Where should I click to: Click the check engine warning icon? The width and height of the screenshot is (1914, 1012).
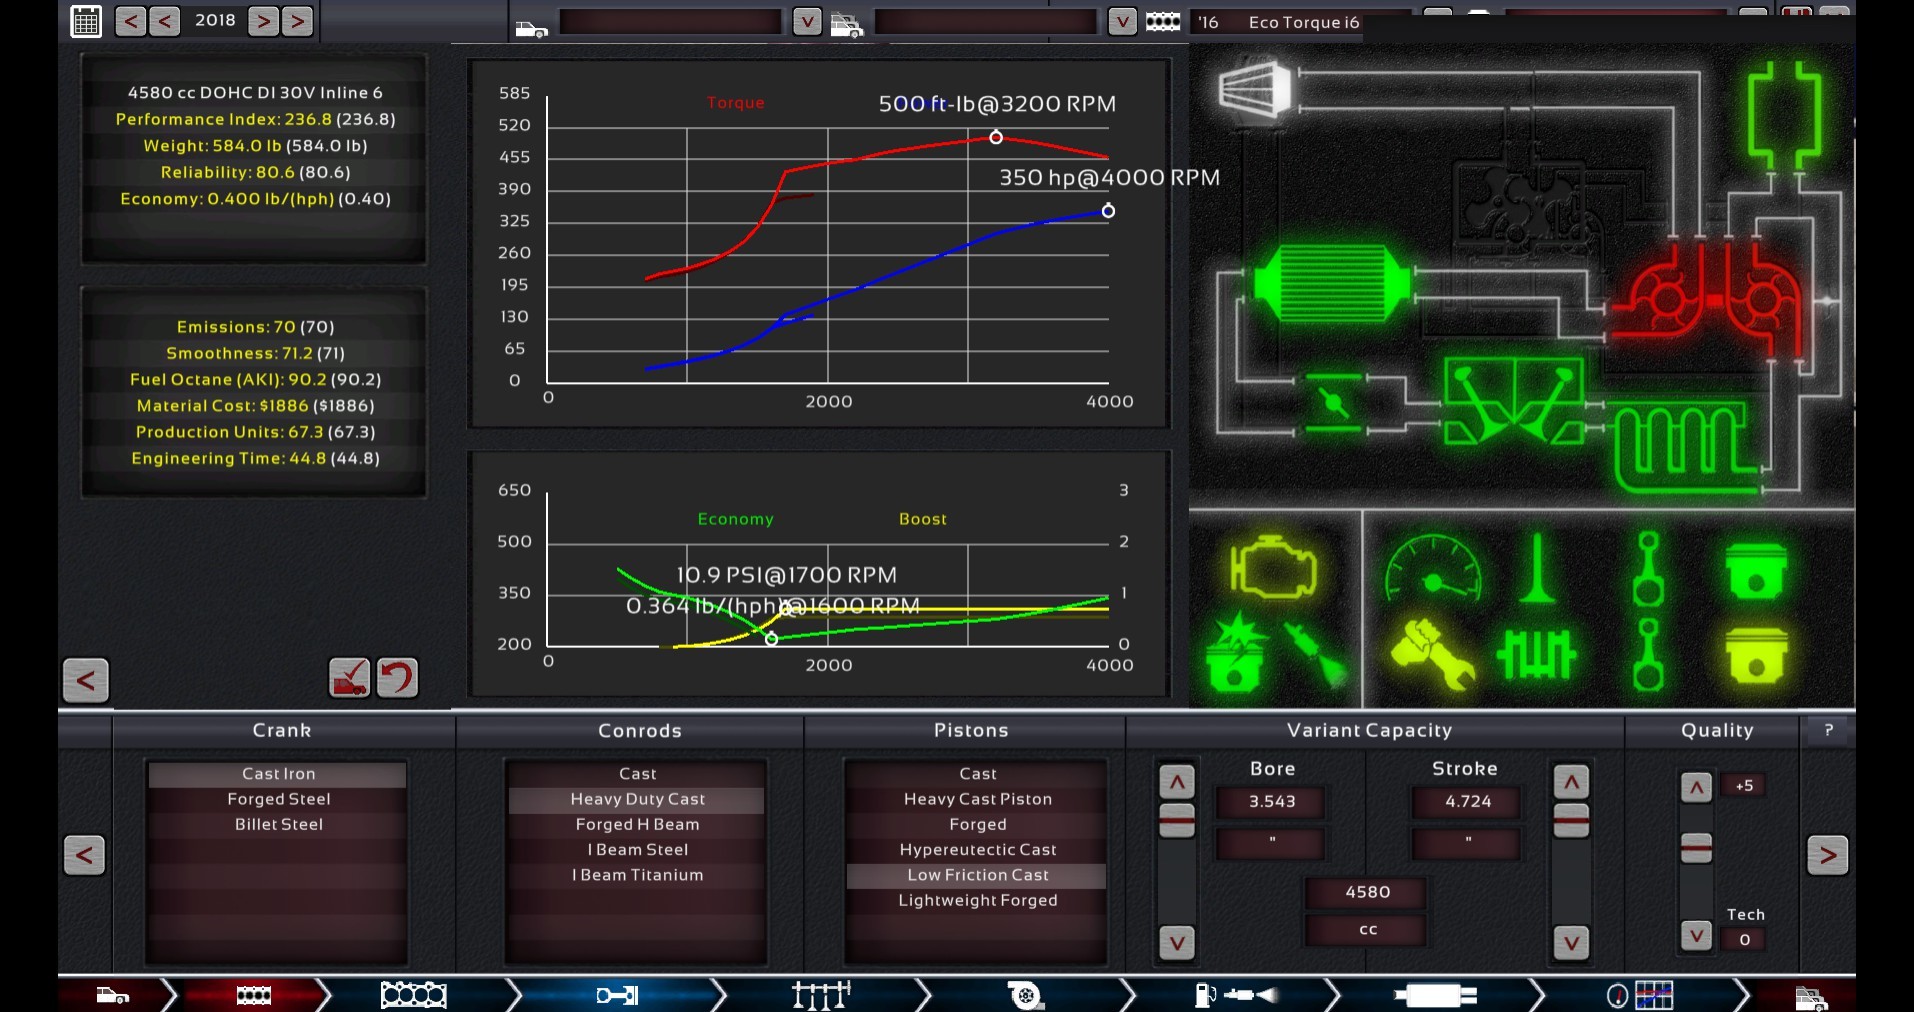click(x=1272, y=571)
